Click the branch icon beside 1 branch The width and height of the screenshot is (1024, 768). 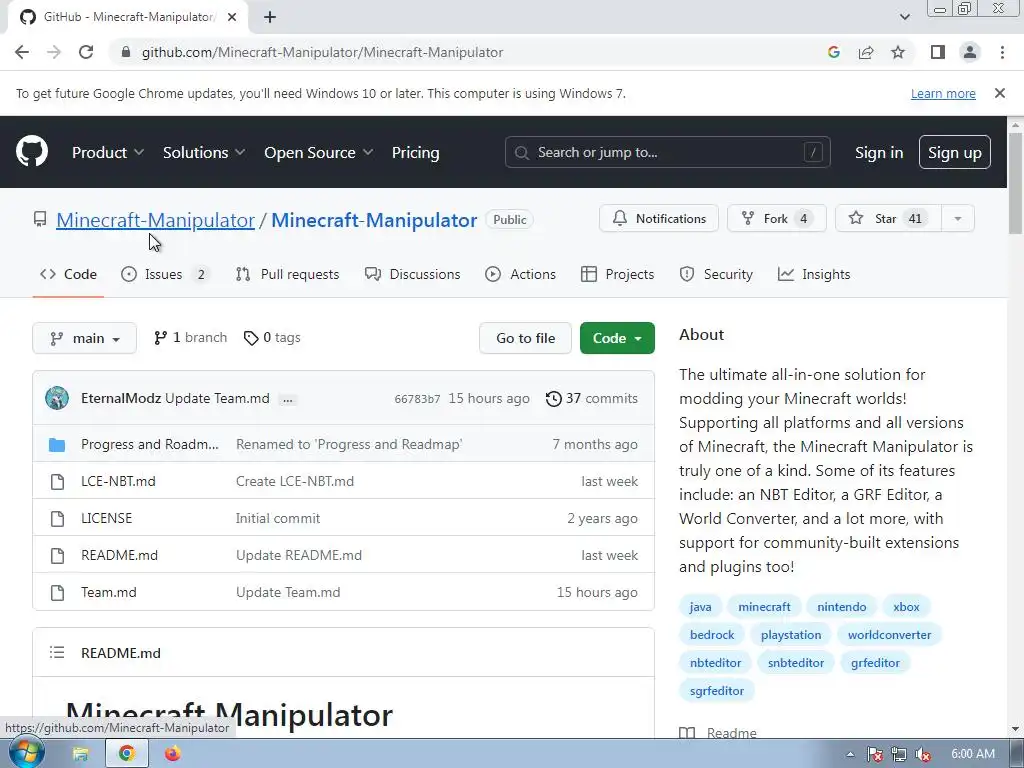pyautogui.click(x=160, y=338)
